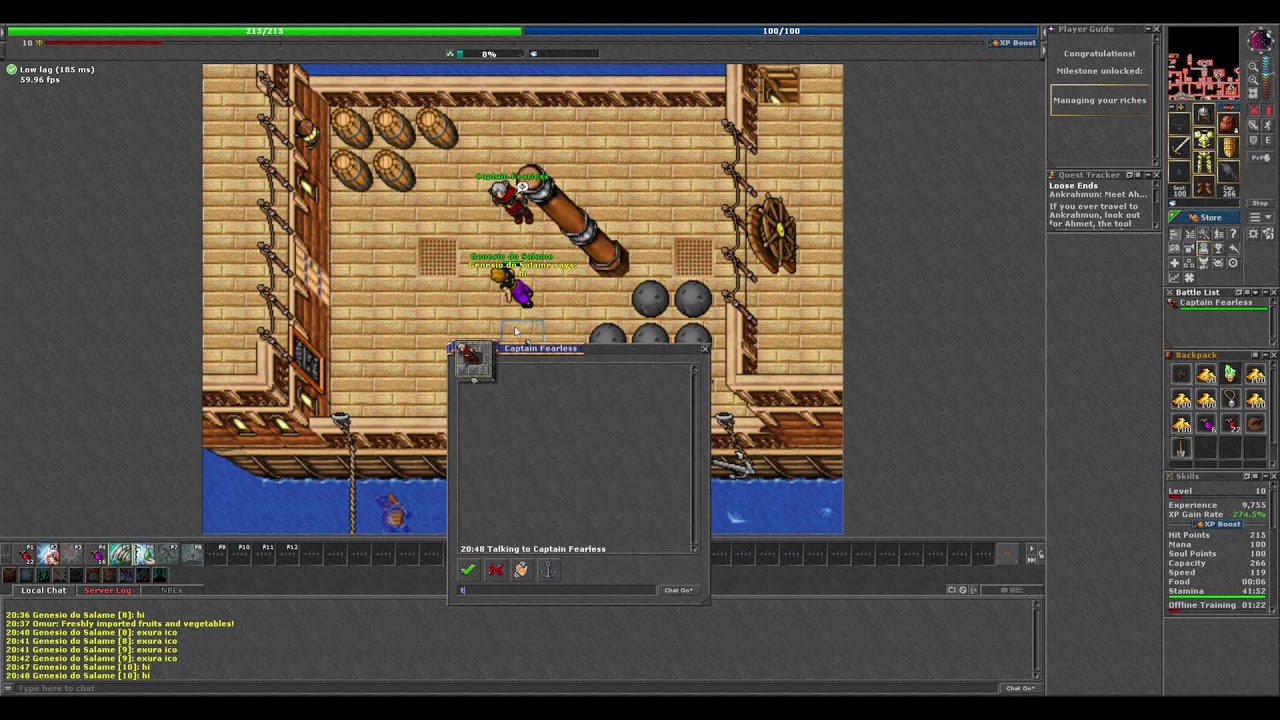
Task: Collapse the Player Guide panel
Action: click(x=1146, y=30)
